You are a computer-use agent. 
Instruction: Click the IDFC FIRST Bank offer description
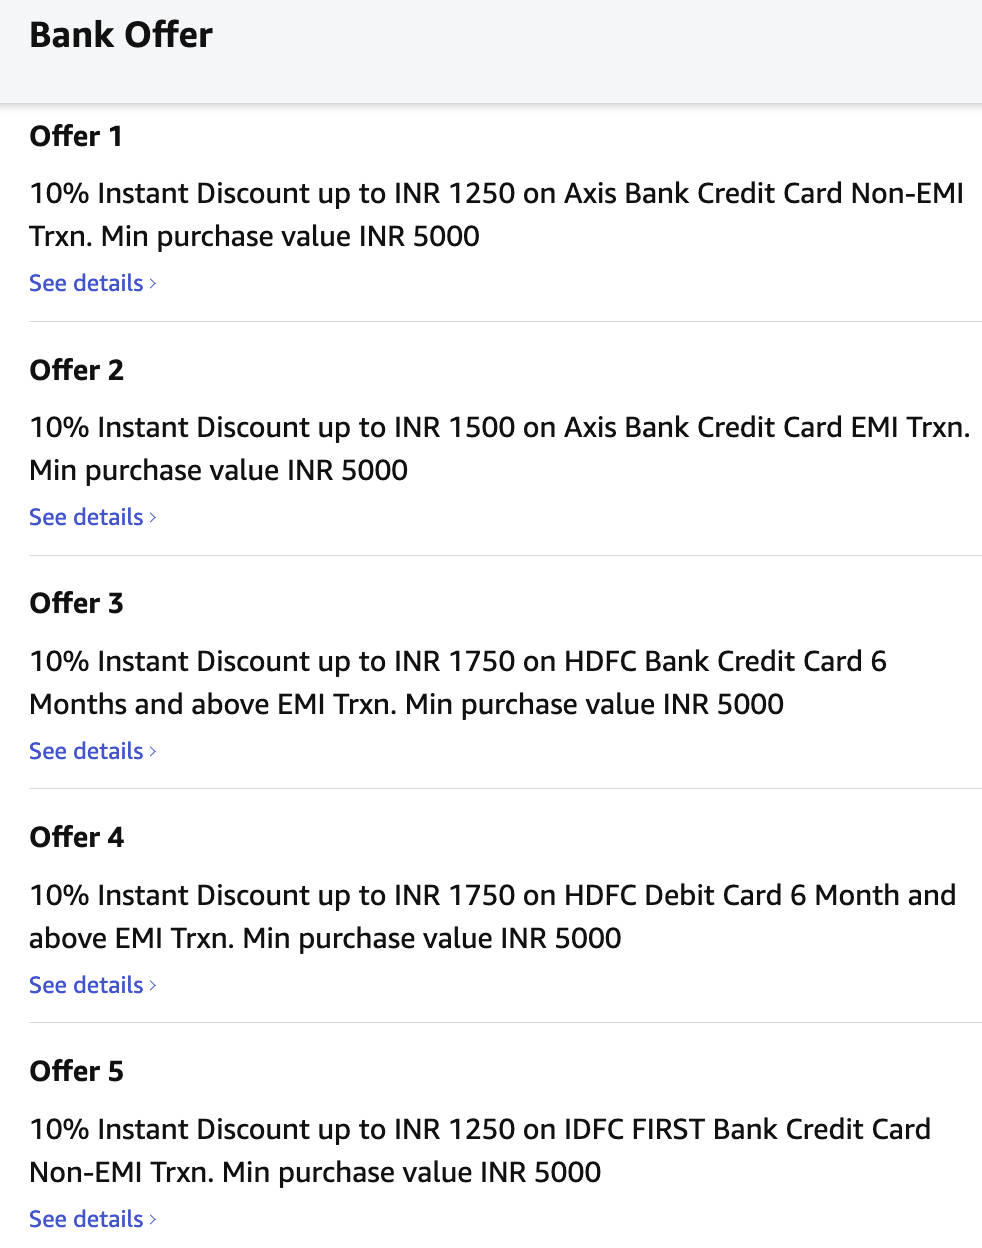[480, 1150]
